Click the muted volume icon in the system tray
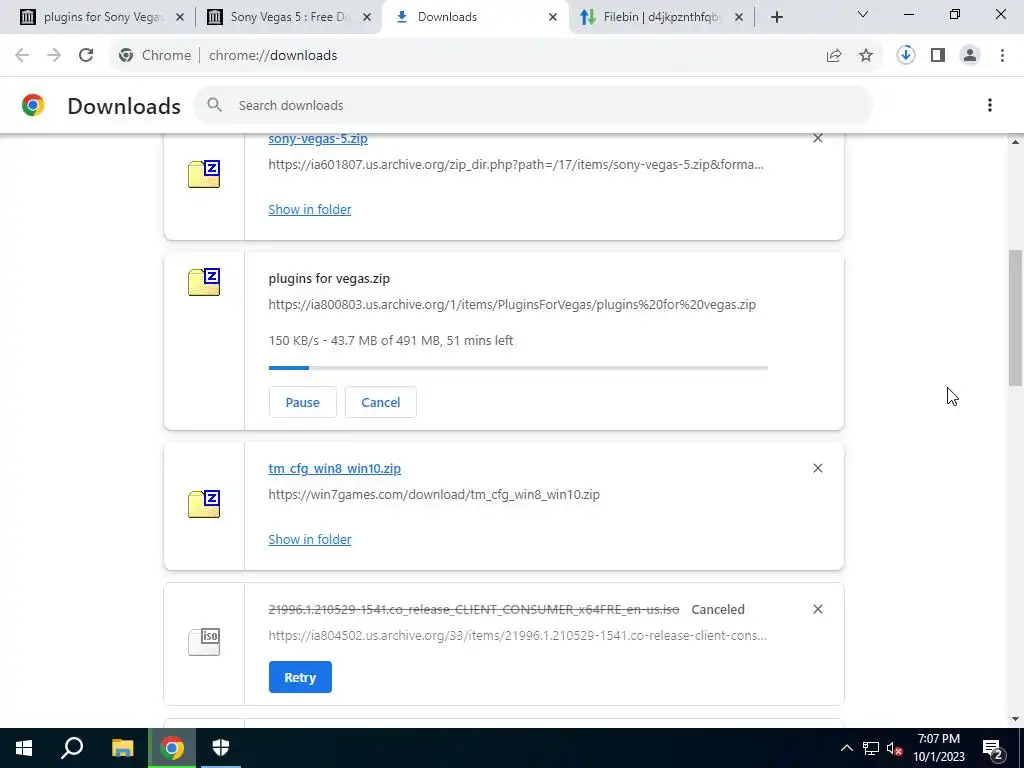 tap(894, 748)
